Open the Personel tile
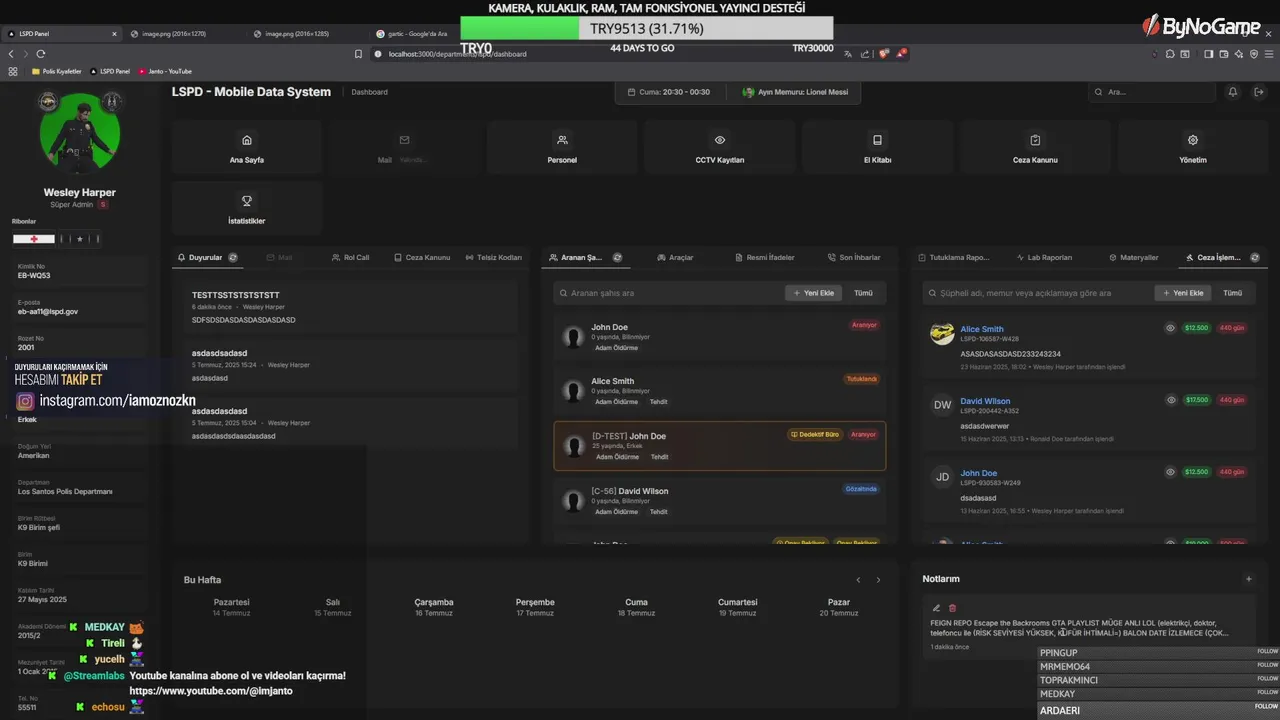 (562, 148)
